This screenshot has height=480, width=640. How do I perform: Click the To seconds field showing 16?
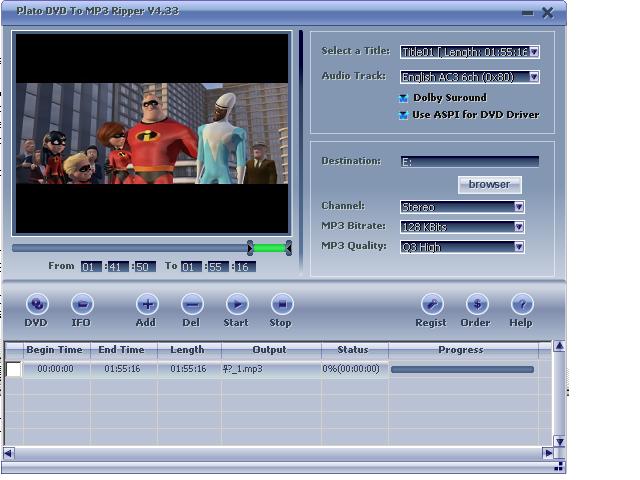click(245, 267)
